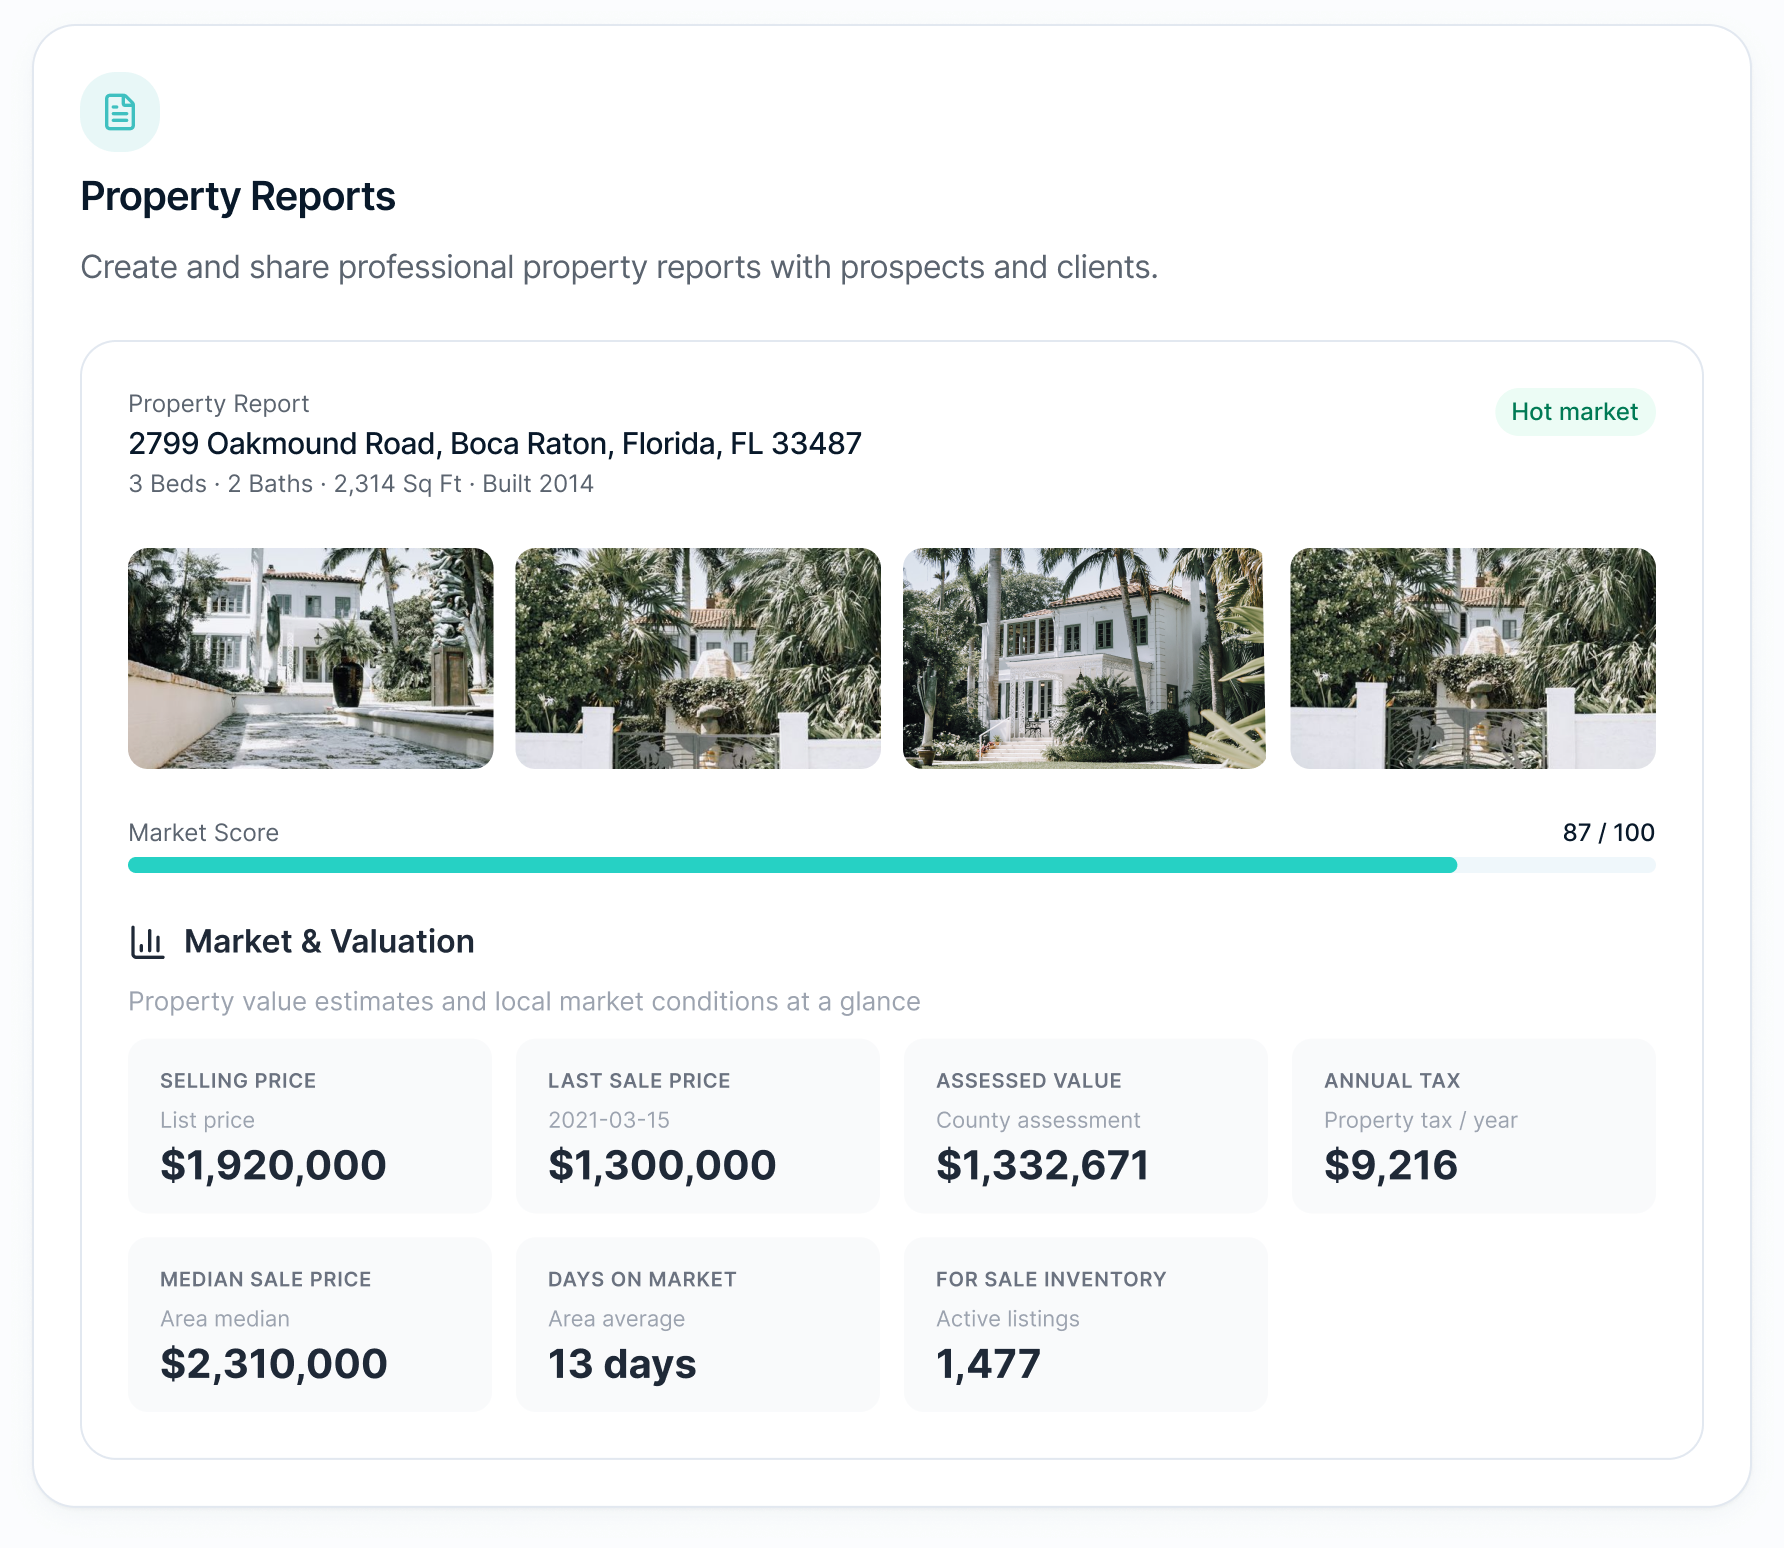Click the Property value estimates description line
The height and width of the screenshot is (1548, 1784).
[x=524, y=1002]
